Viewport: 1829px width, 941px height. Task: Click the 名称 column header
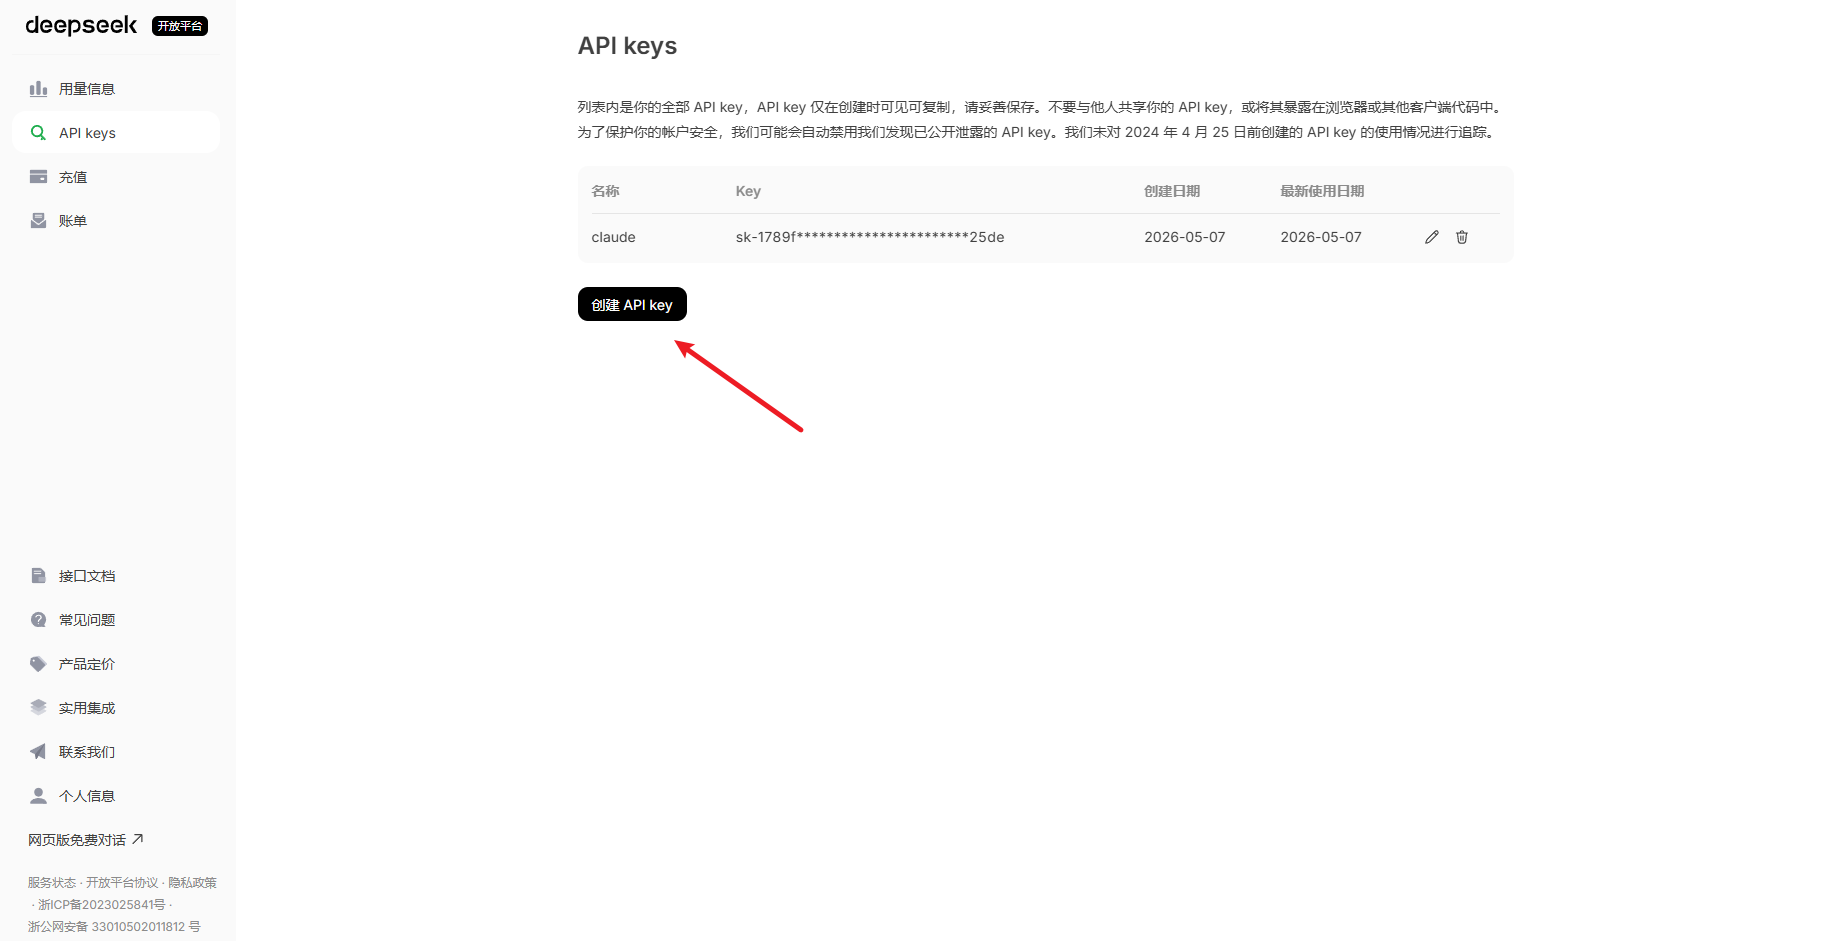point(605,191)
